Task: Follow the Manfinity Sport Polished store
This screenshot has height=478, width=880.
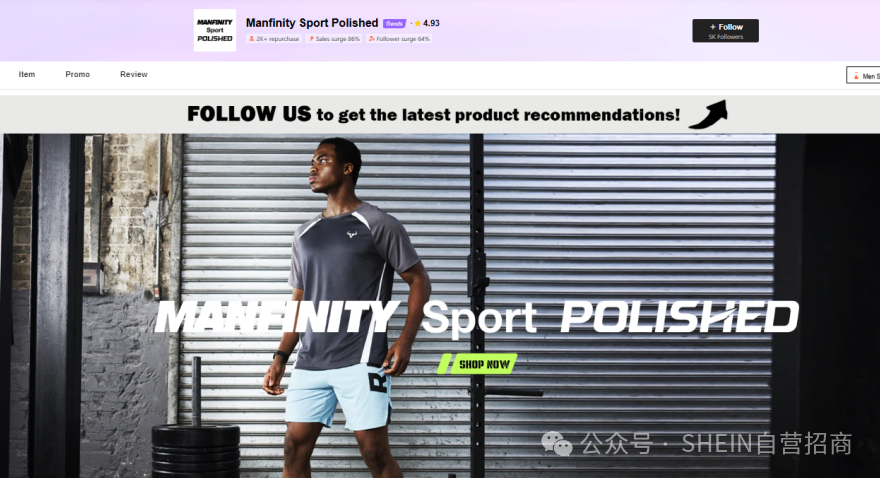Action: [725, 30]
